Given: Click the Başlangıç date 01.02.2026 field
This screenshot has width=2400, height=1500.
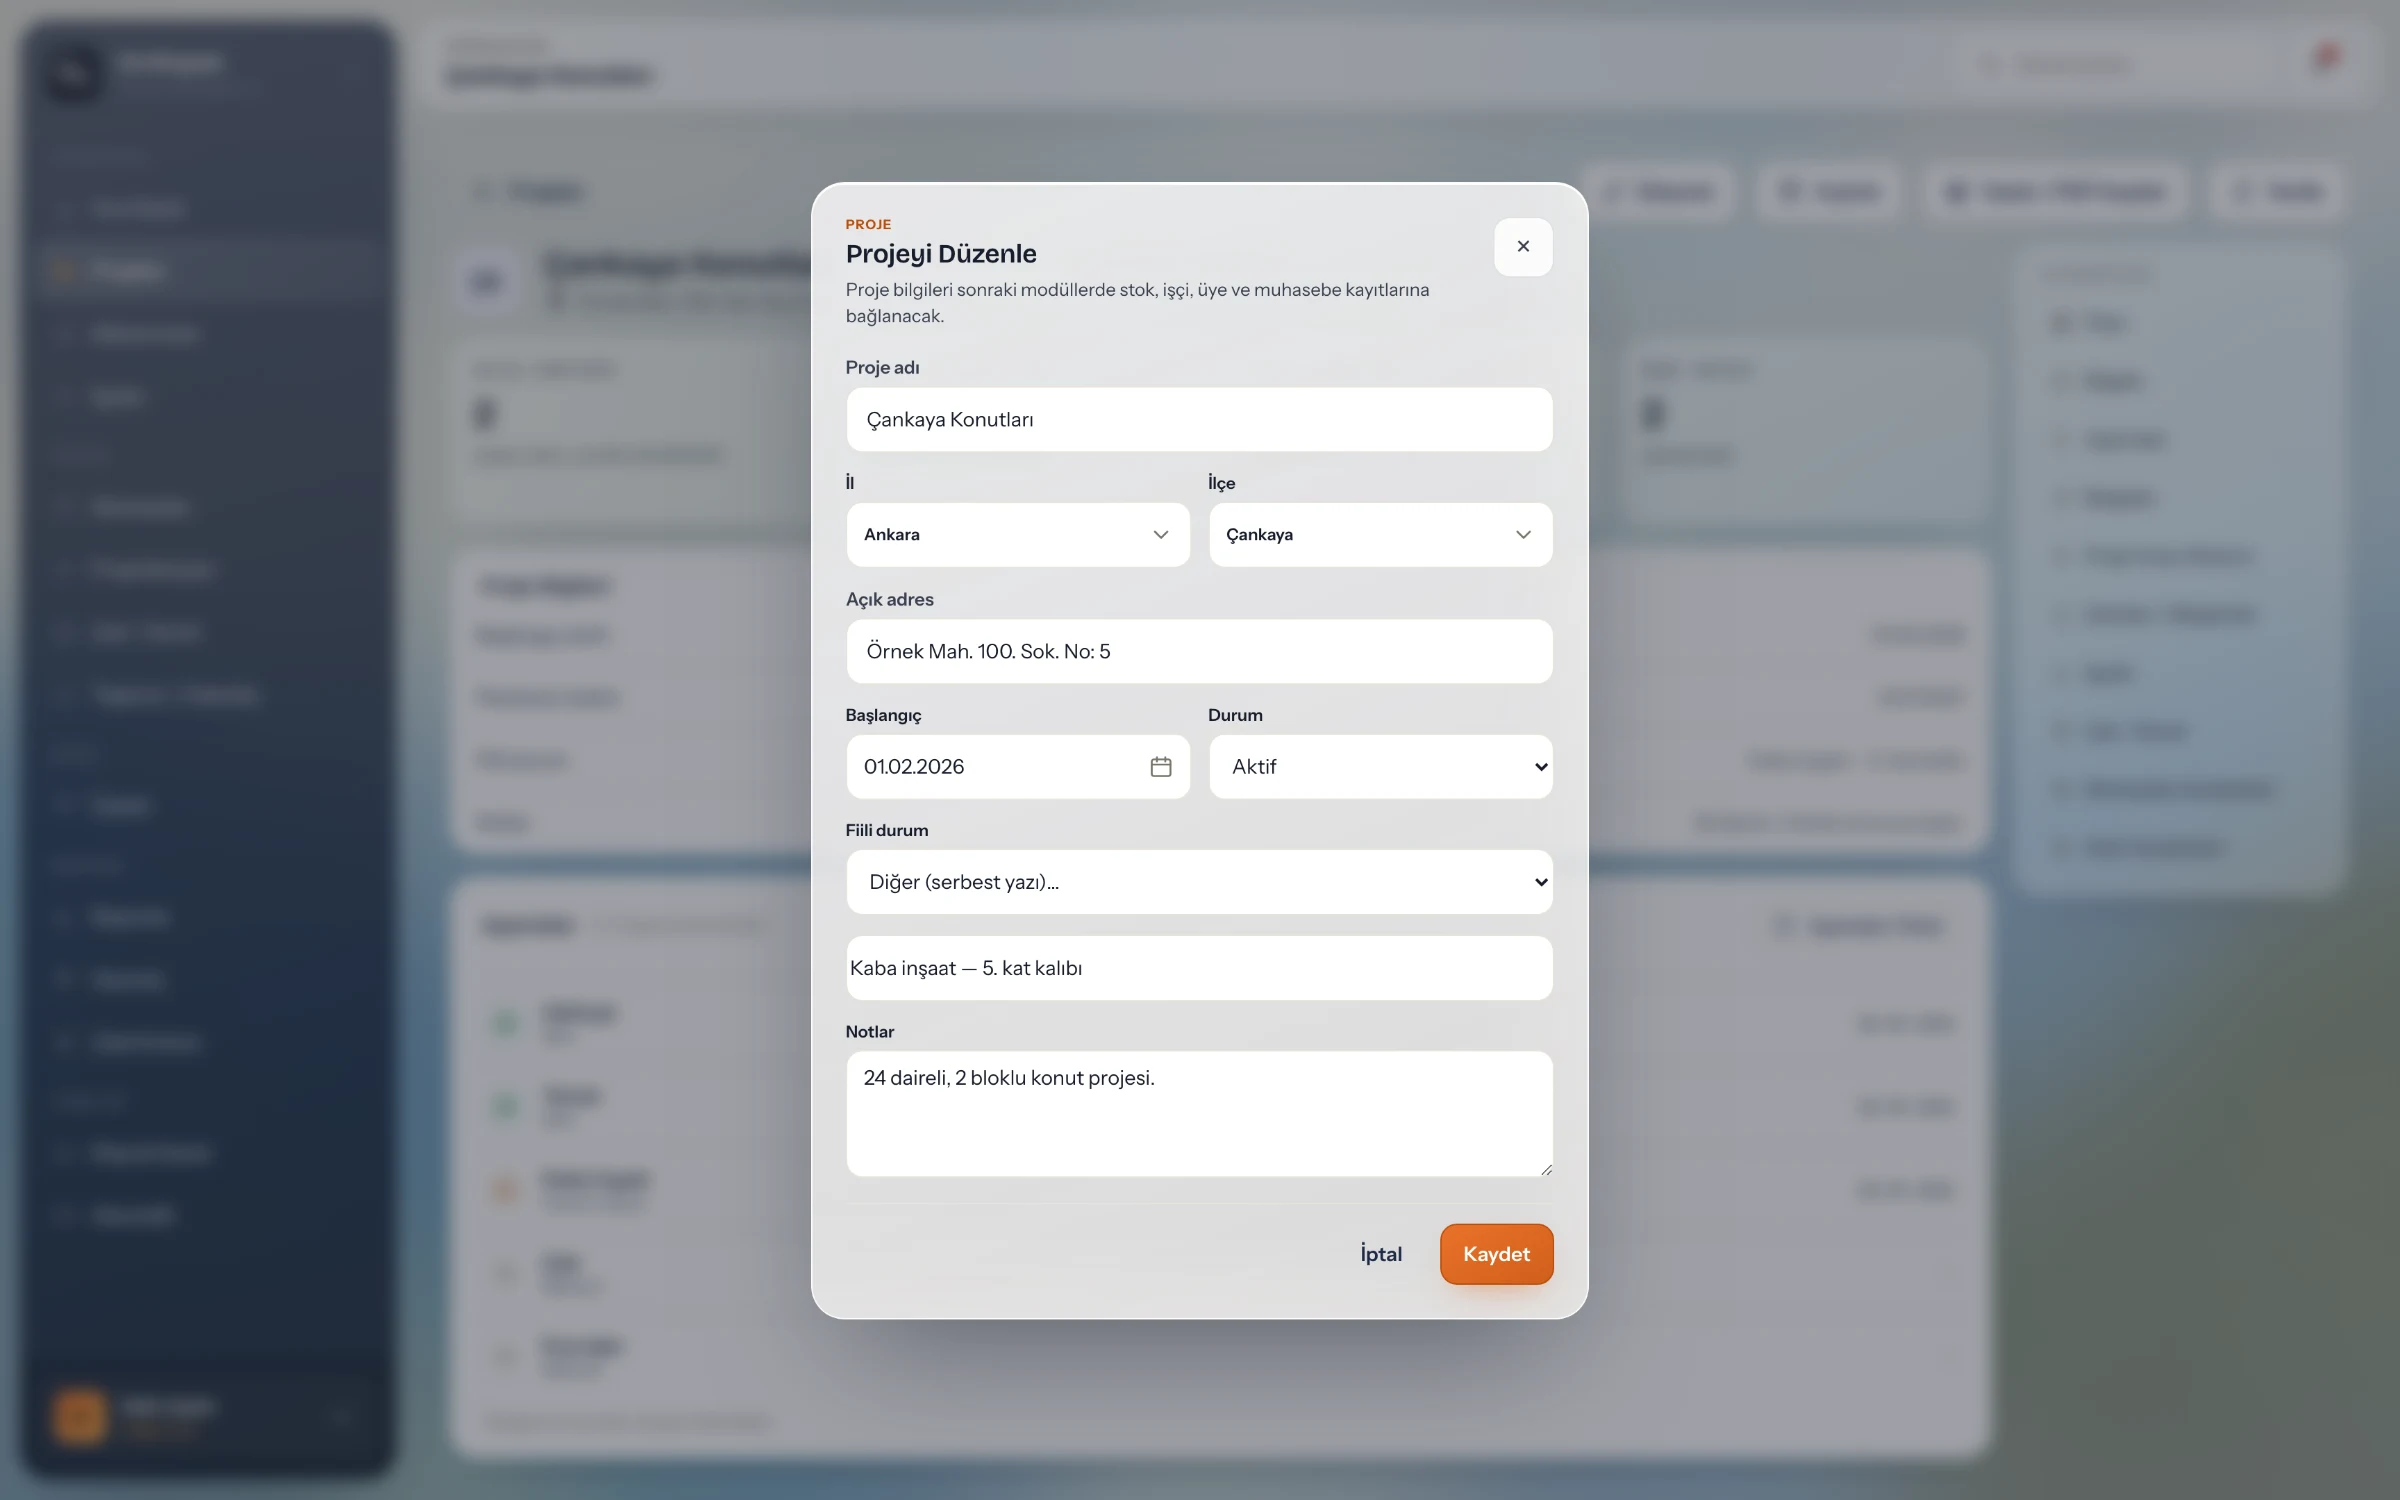Looking at the screenshot, I should point(1018,767).
